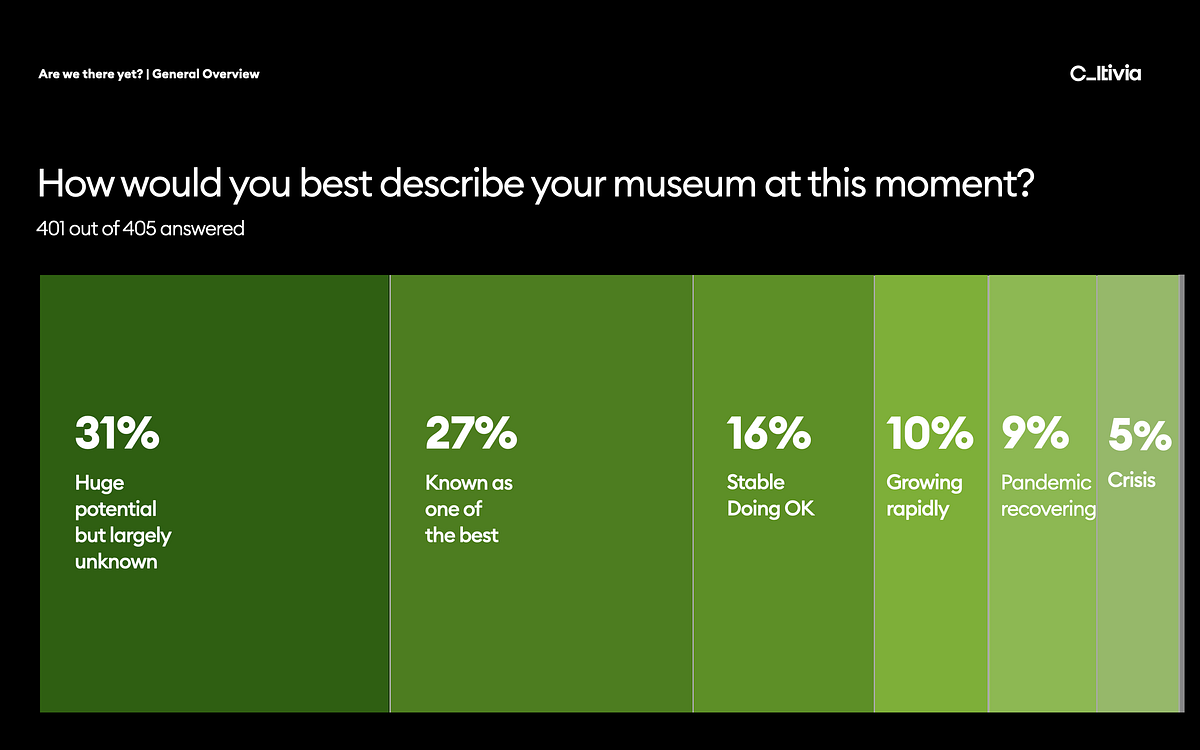Screen dimensions: 1200x750
Task: Click the 'General Overview' breadcrumb text
Action: (206, 74)
